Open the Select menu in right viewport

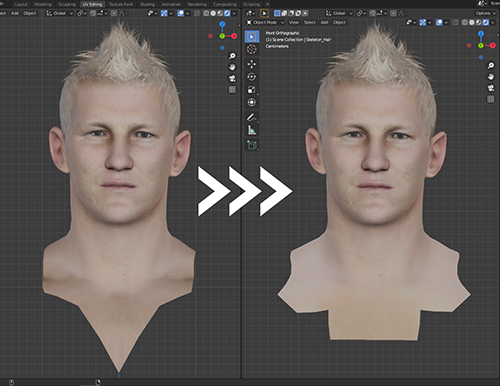309,22
